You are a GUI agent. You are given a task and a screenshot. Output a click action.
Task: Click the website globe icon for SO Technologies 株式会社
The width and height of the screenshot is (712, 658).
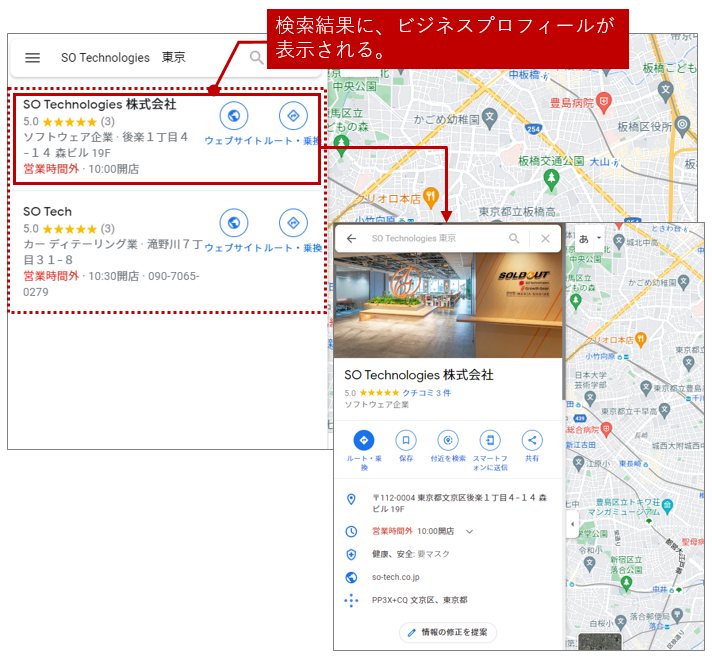pyautogui.click(x=233, y=116)
